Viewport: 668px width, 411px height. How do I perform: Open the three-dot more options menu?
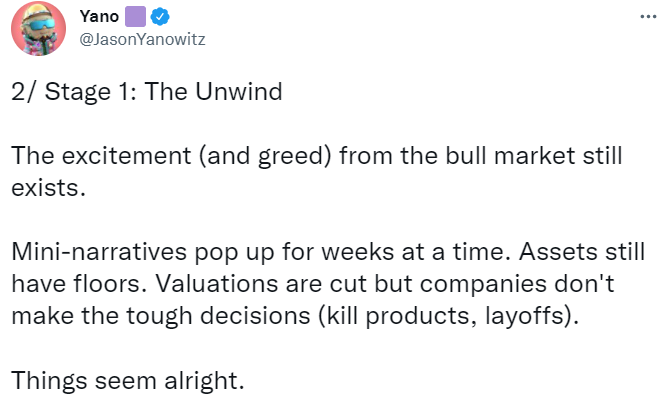point(648,20)
